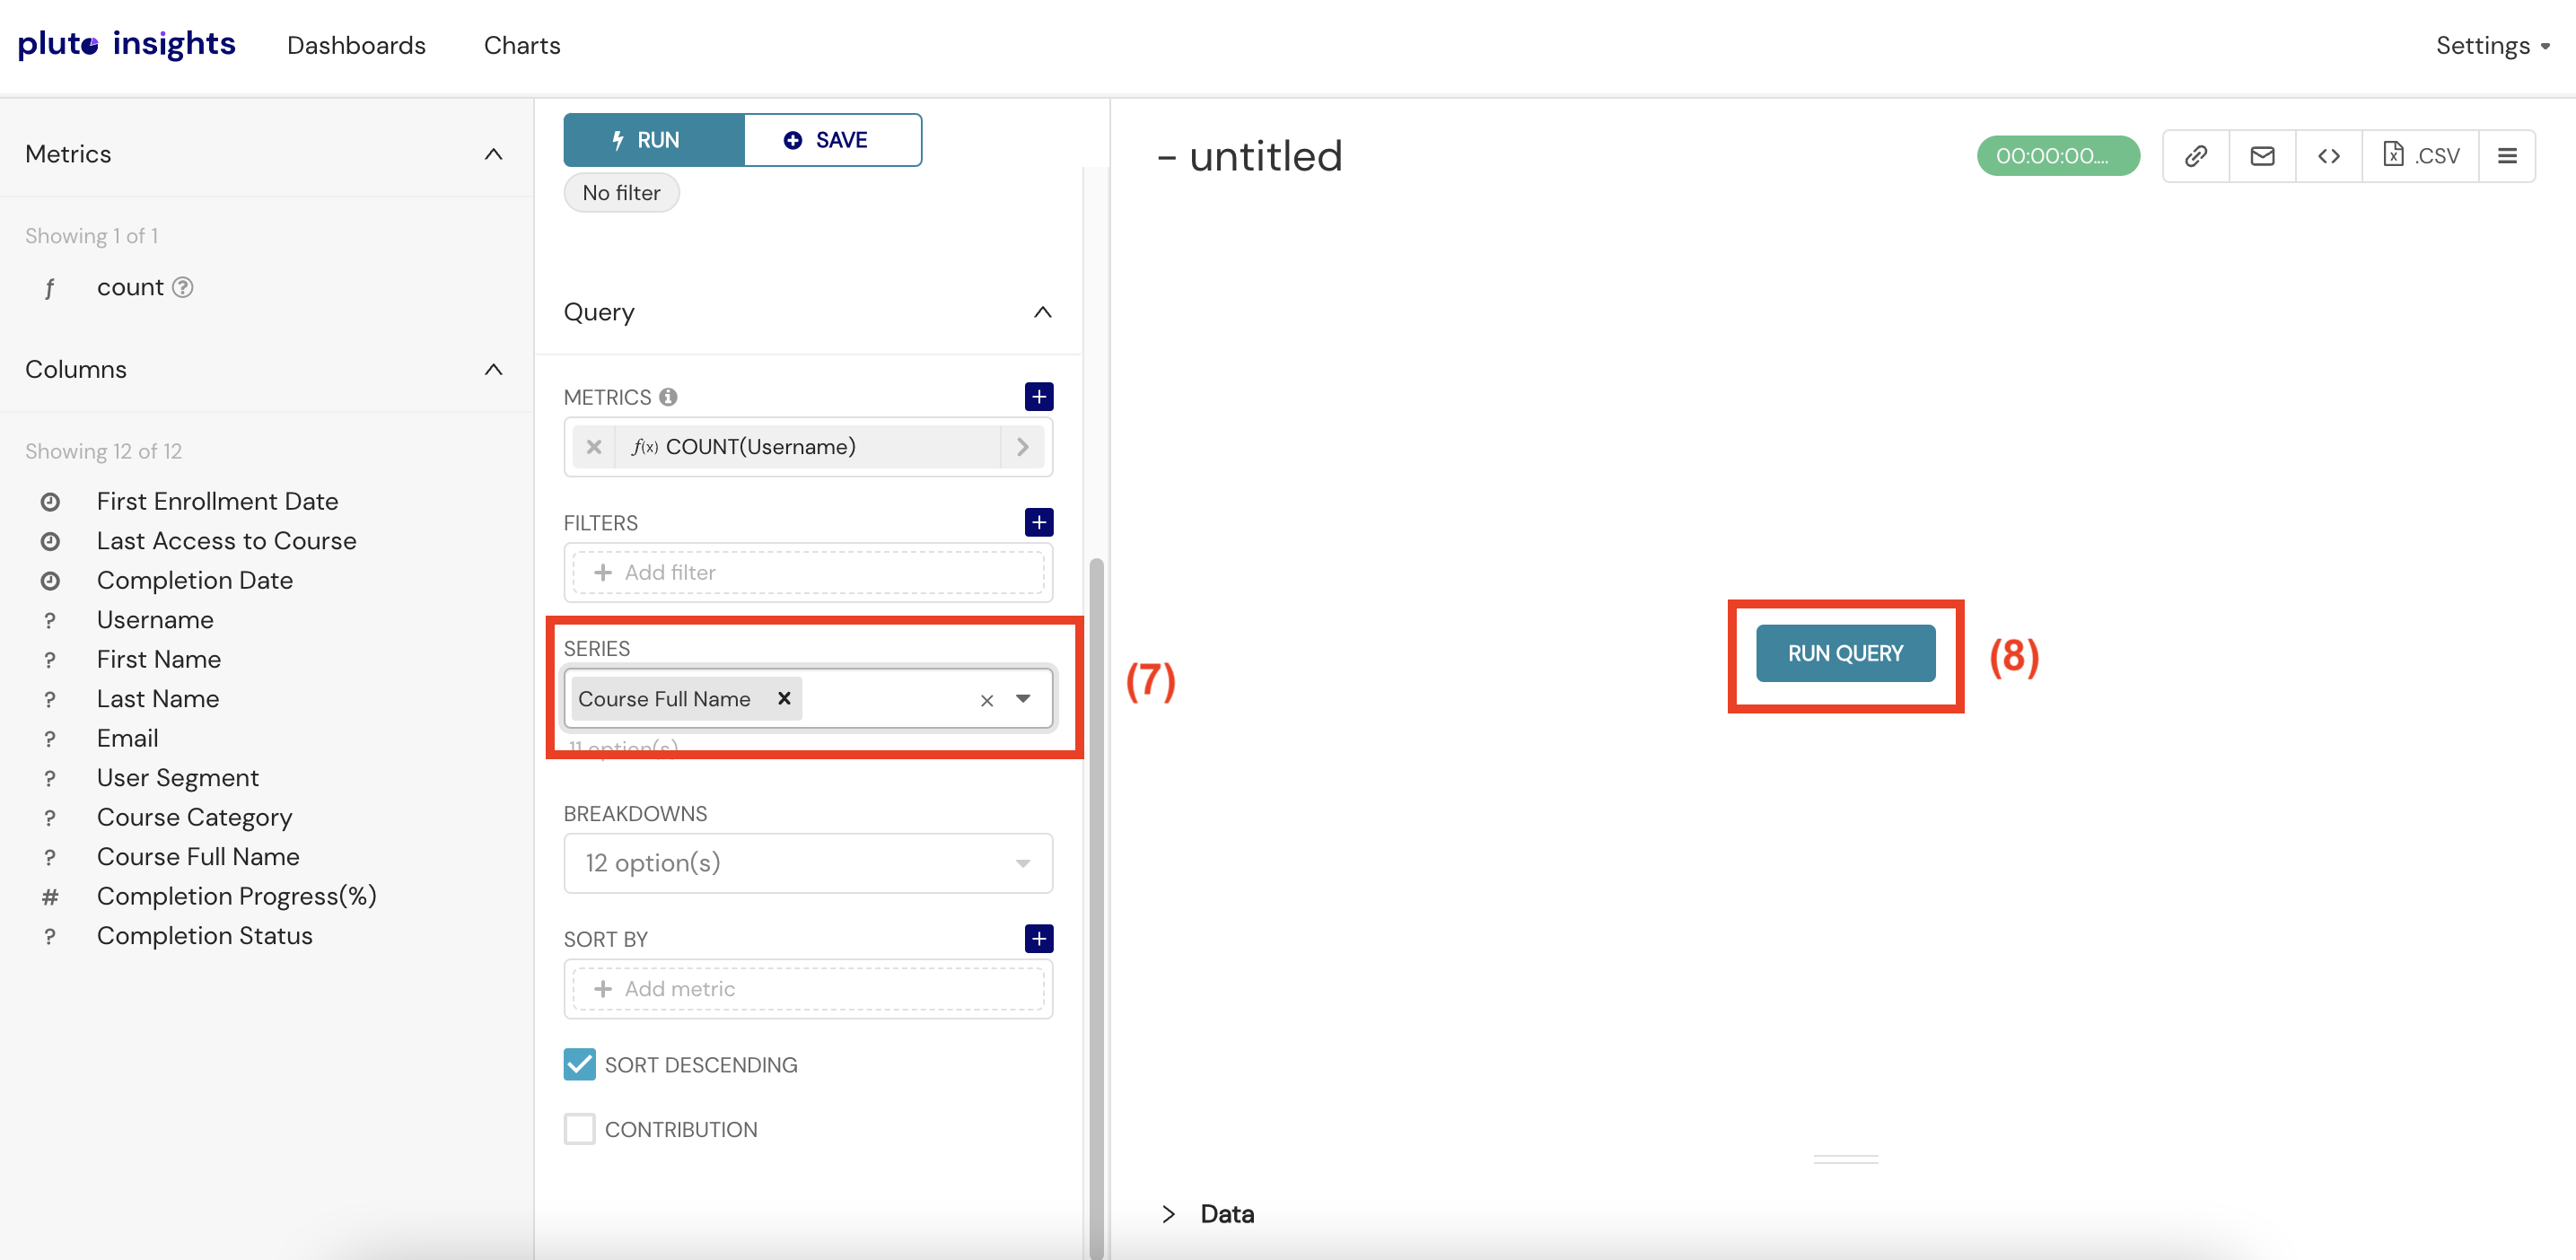Export results with the .CSV button
2576x1260 pixels.
coord(2420,156)
